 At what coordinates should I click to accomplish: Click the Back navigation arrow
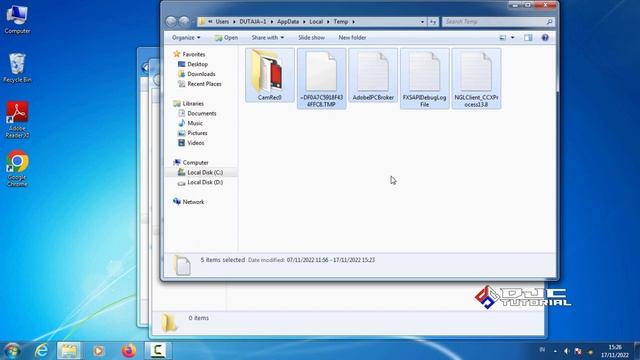click(171, 22)
